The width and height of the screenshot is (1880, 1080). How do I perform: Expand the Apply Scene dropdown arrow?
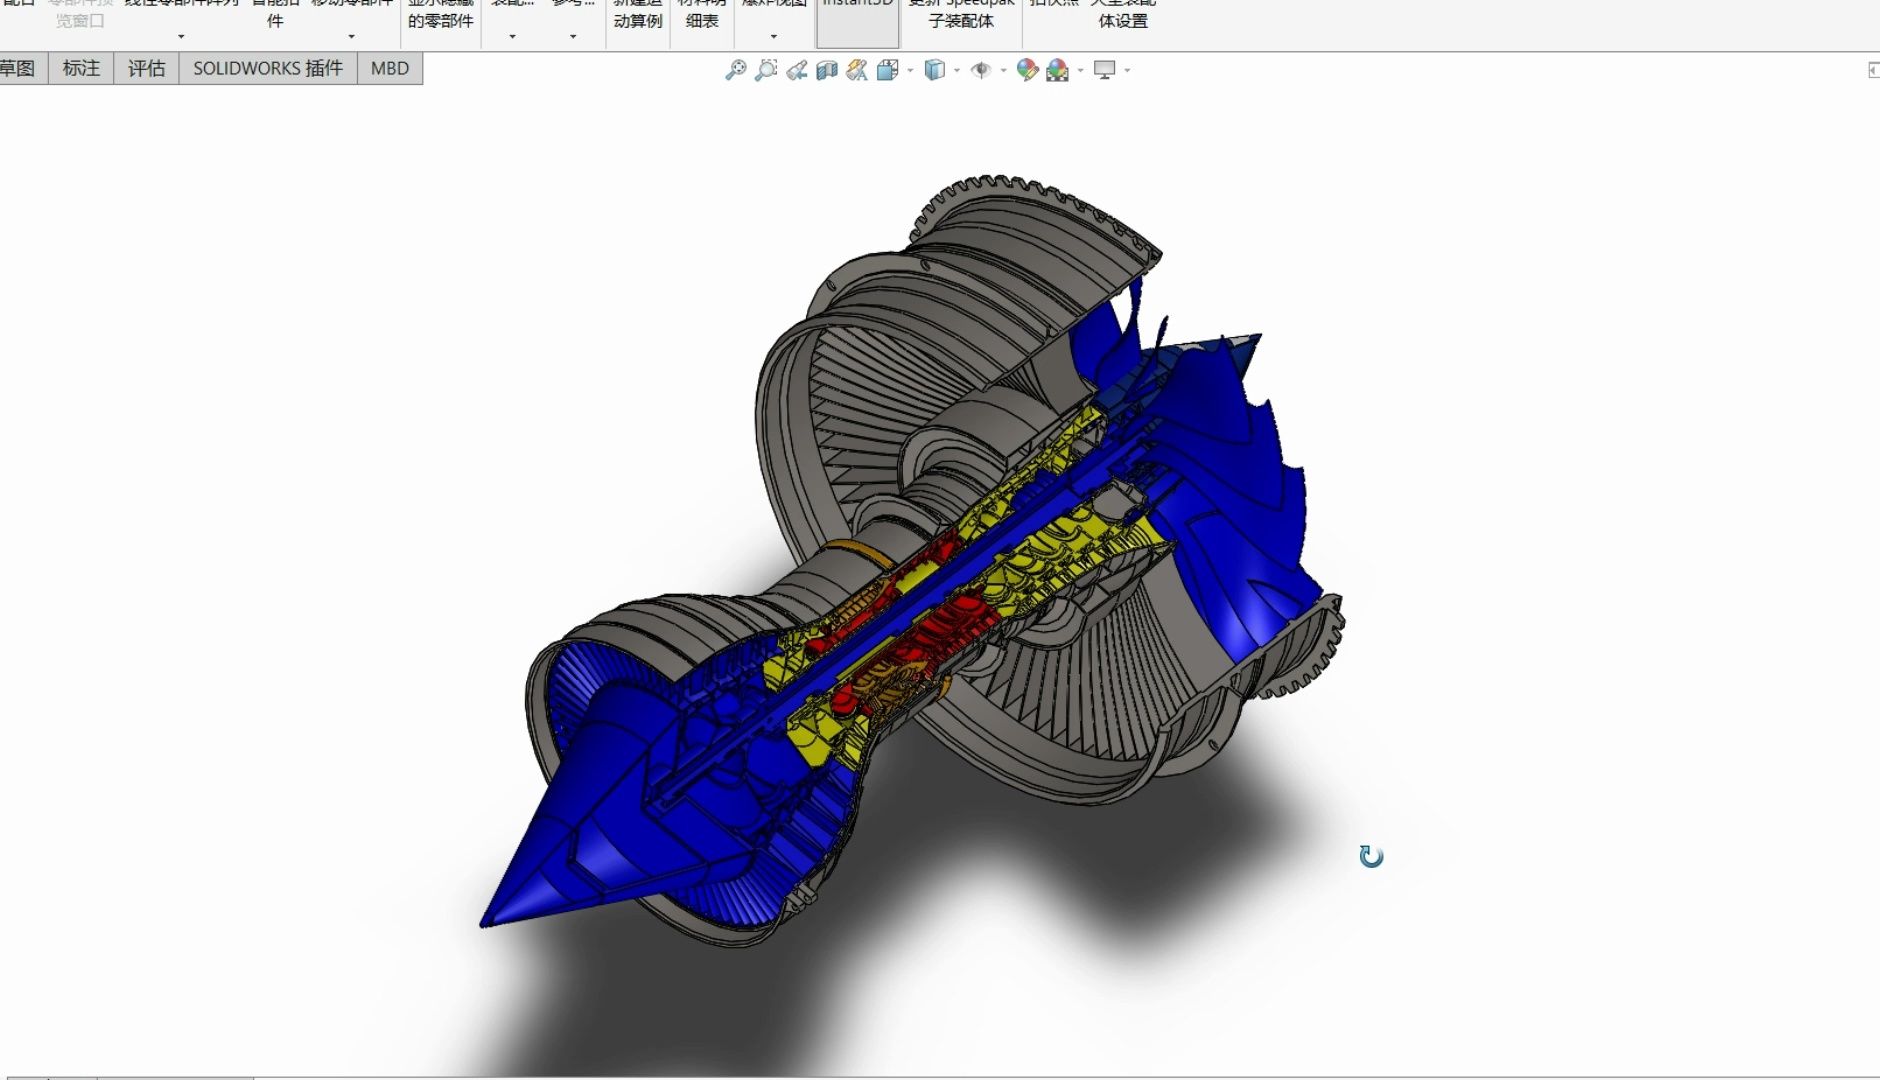[1080, 70]
